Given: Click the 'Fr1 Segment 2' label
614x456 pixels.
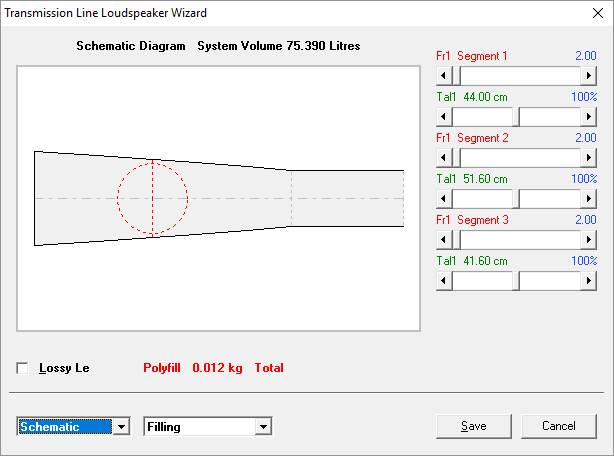Looking at the screenshot, I should click(x=472, y=138).
